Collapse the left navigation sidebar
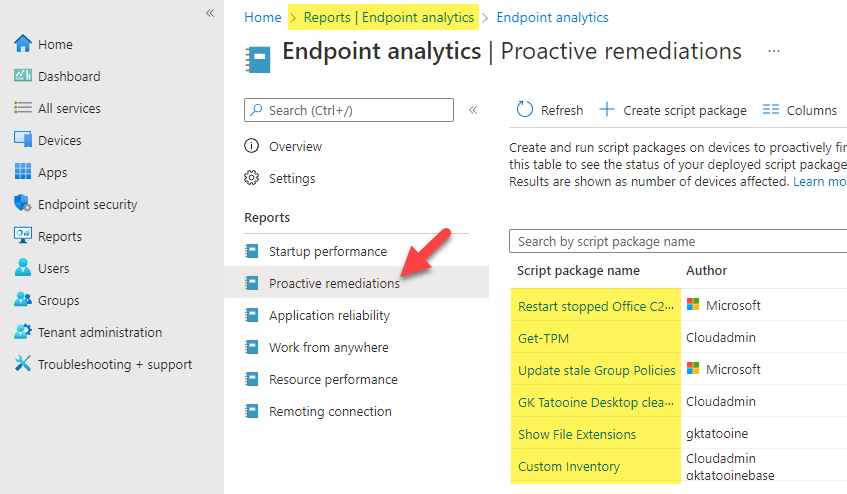 (x=210, y=13)
